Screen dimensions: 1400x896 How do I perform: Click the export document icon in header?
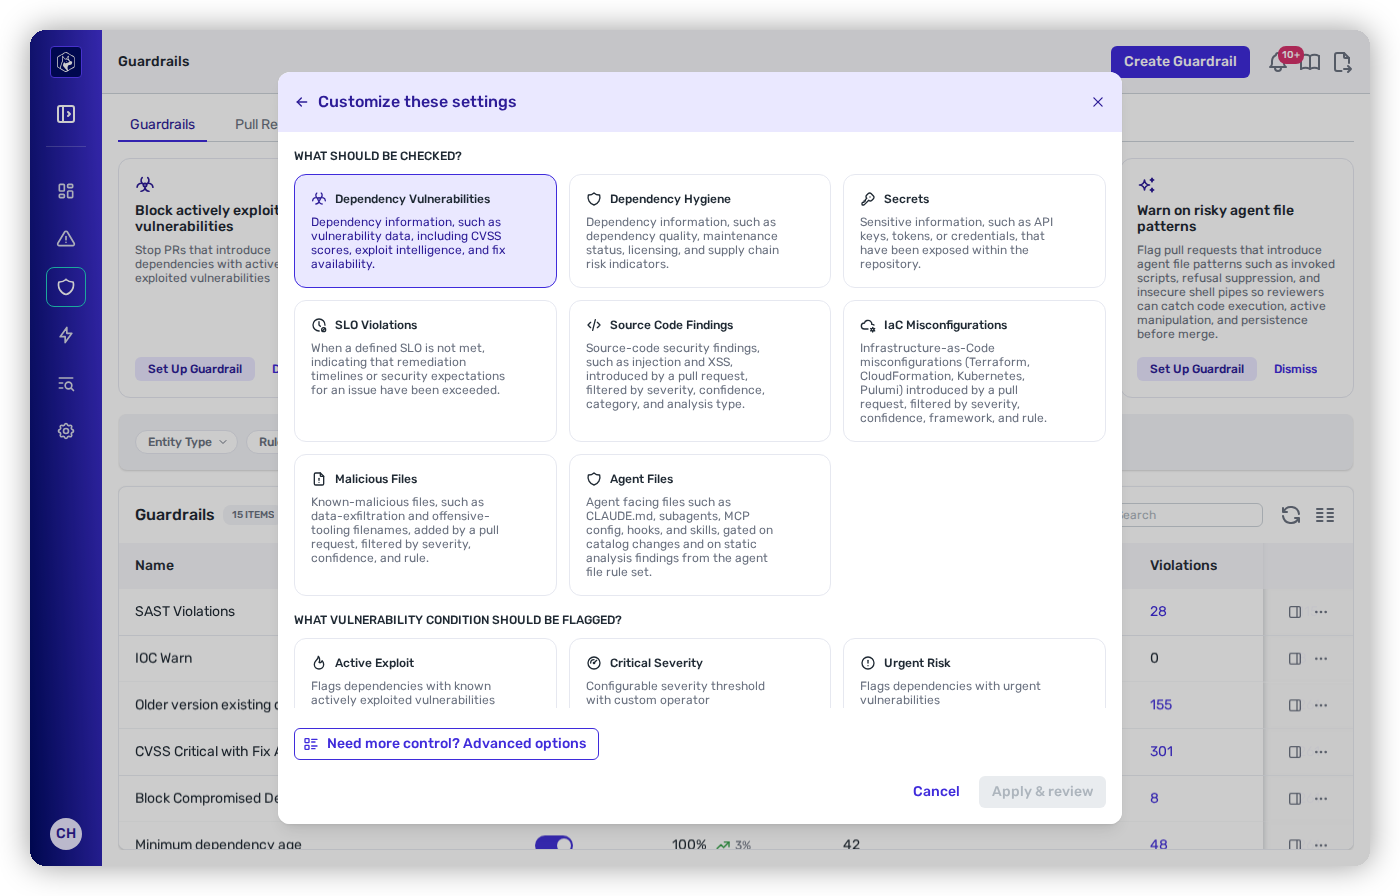(1342, 62)
